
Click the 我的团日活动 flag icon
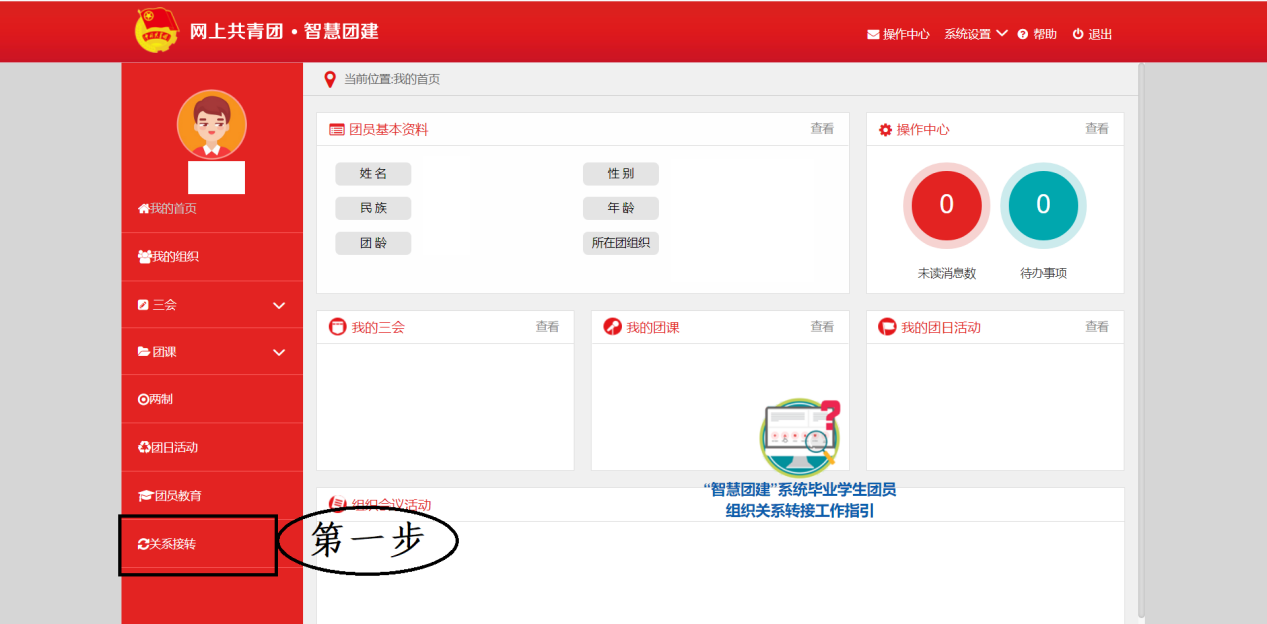(887, 327)
